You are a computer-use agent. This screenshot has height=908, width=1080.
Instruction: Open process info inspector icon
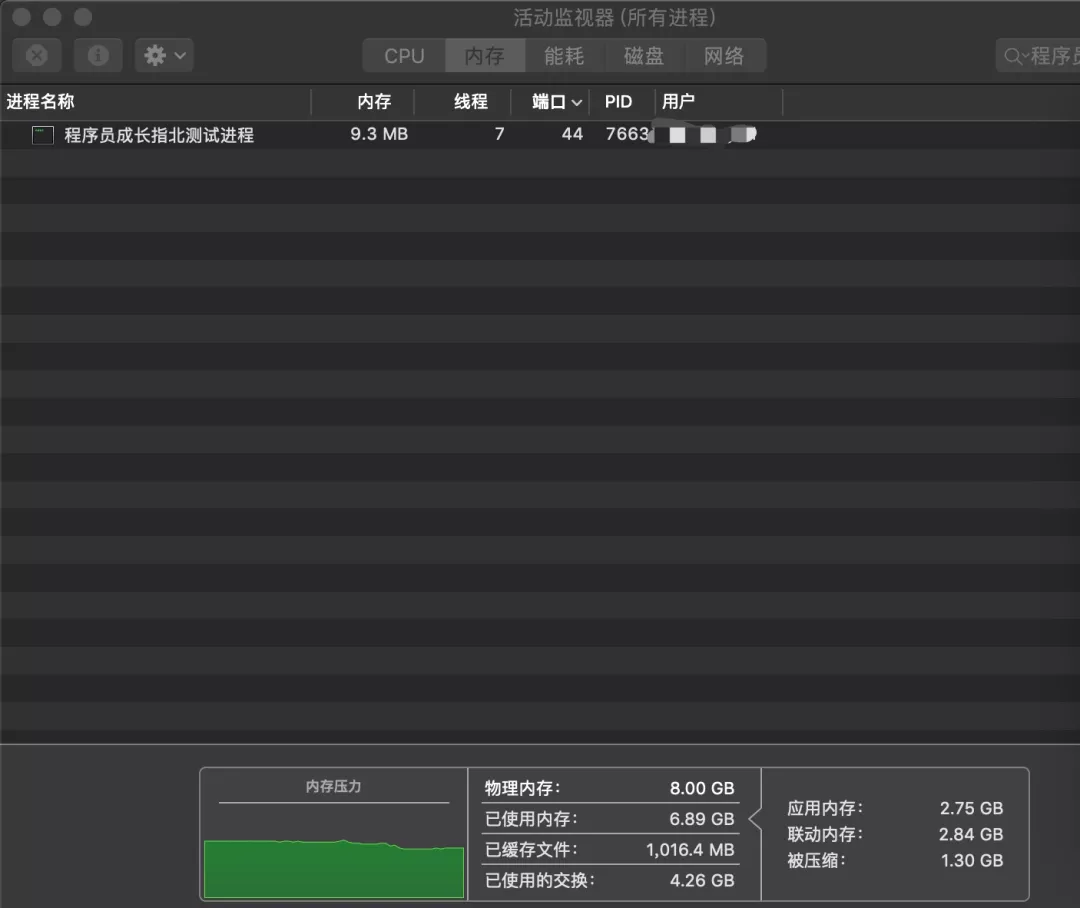(x=98, y=56)
